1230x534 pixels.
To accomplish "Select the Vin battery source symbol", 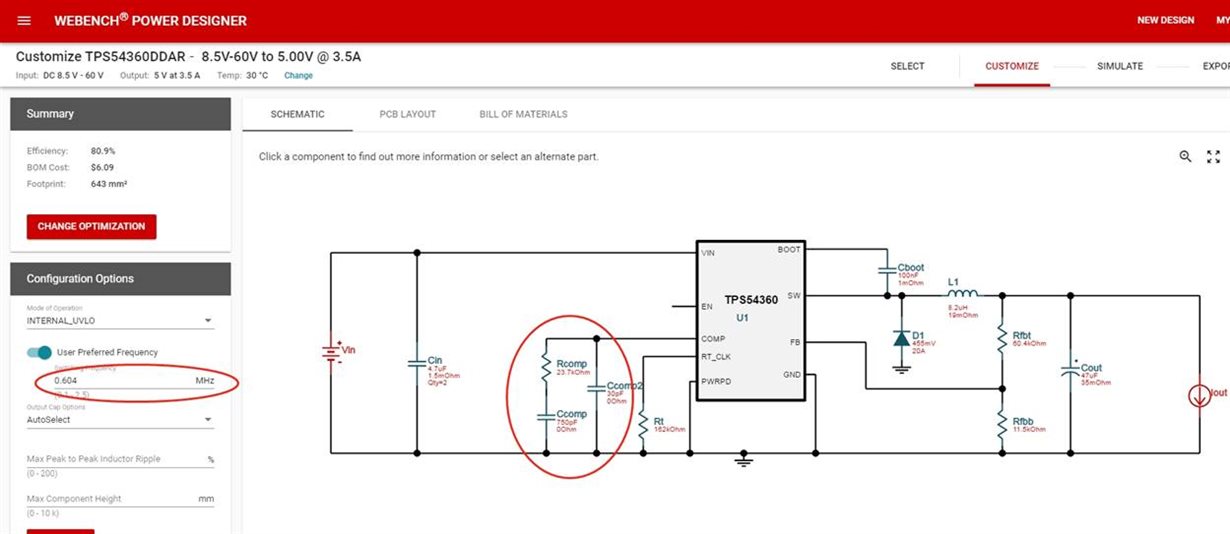I will click(330, 351).
